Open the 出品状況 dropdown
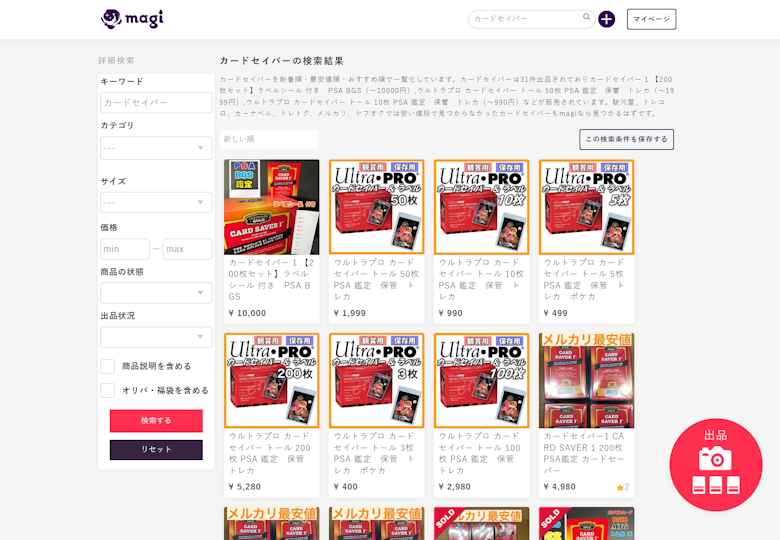The image size is (780, 540). (156, 337)
